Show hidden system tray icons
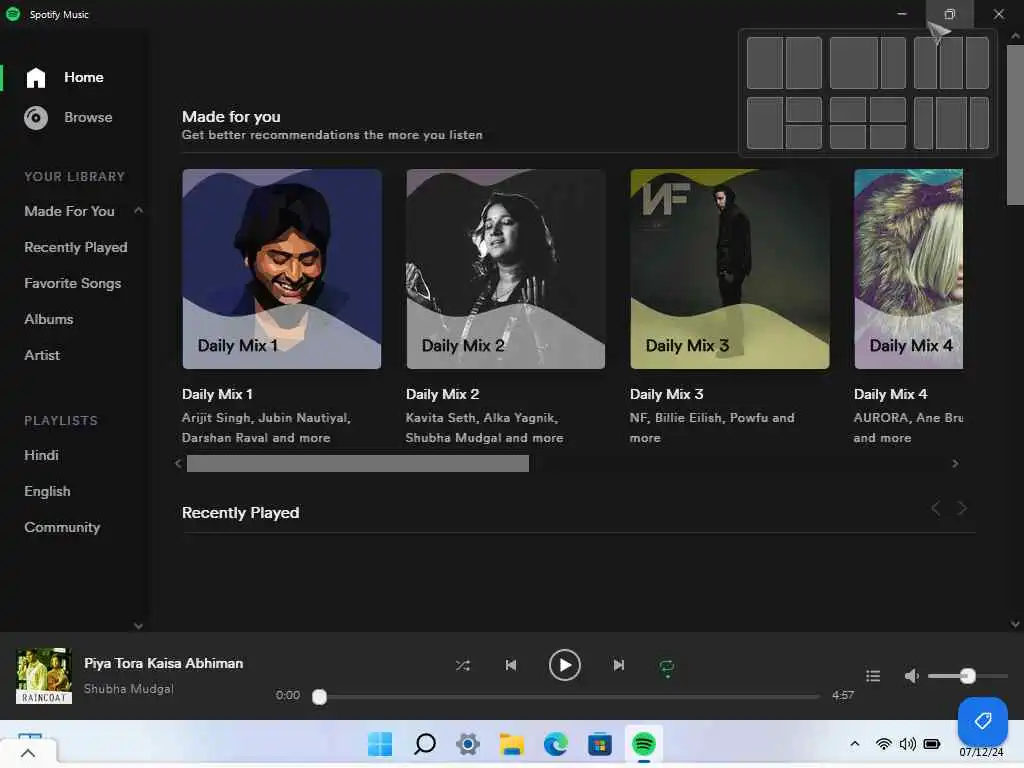Image resolution: width=1024 pixels, height=768 pixels. point(855,744)
